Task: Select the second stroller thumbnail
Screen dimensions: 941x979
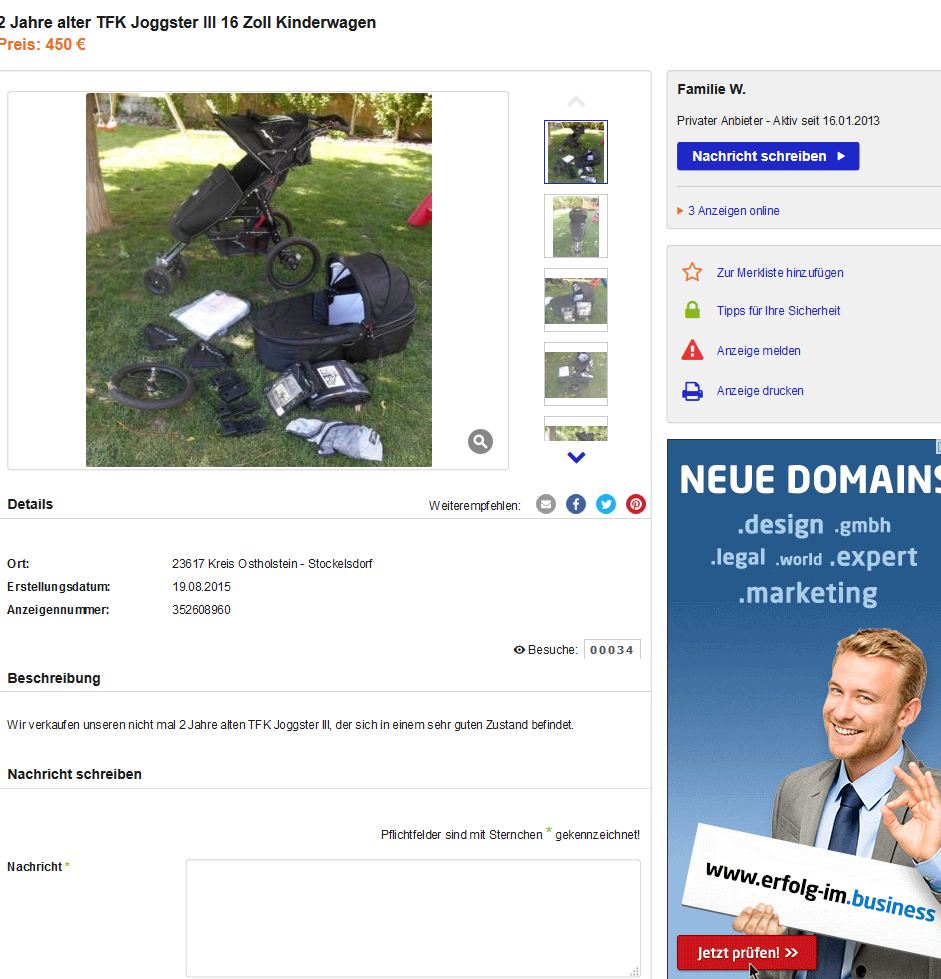Action: pos(576,226)
